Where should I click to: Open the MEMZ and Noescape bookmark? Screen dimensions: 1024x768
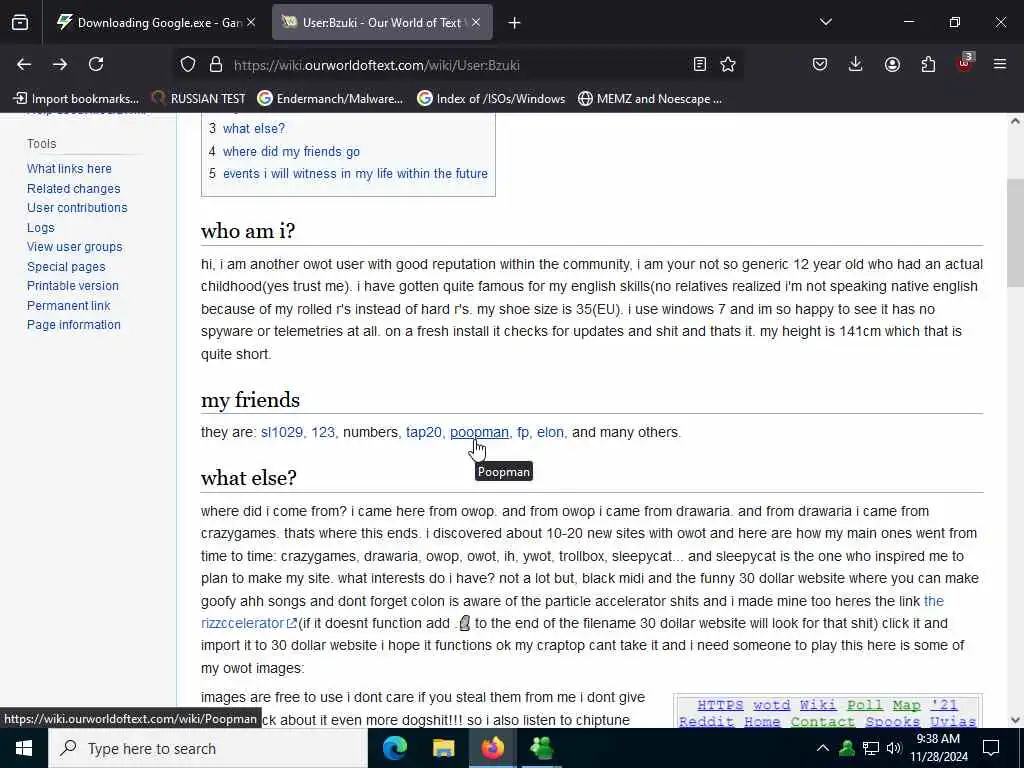[x=650, y=99]
